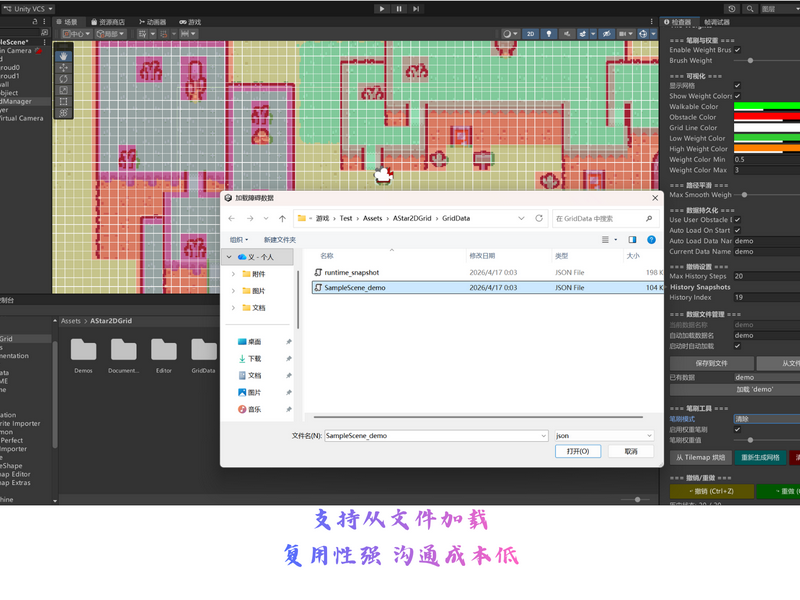Screen dimensions: 800x600
Task: Switch to 动画器 animator tab
Action: pyautogui.click(x=153, y=22)
